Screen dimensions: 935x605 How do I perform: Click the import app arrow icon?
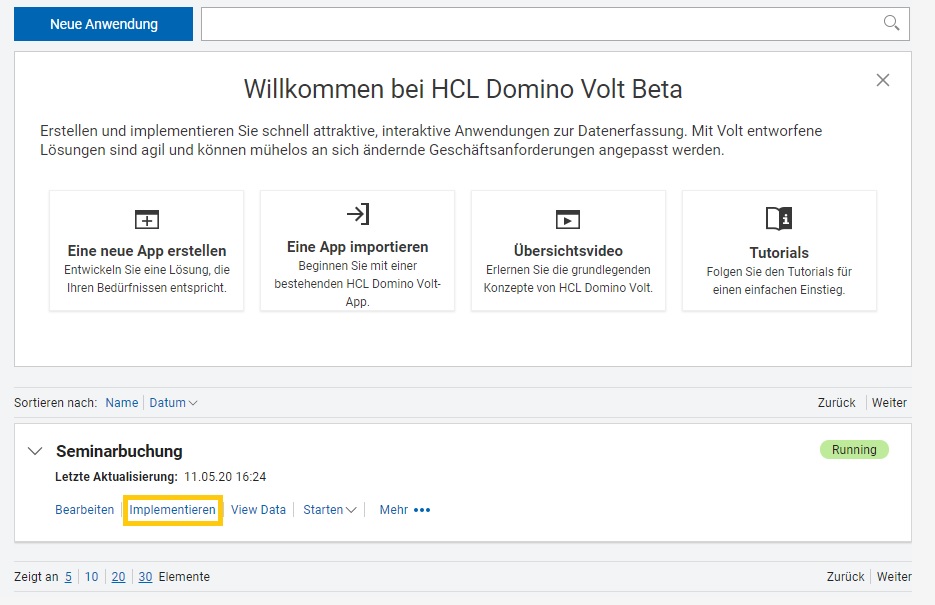point(358,214)
